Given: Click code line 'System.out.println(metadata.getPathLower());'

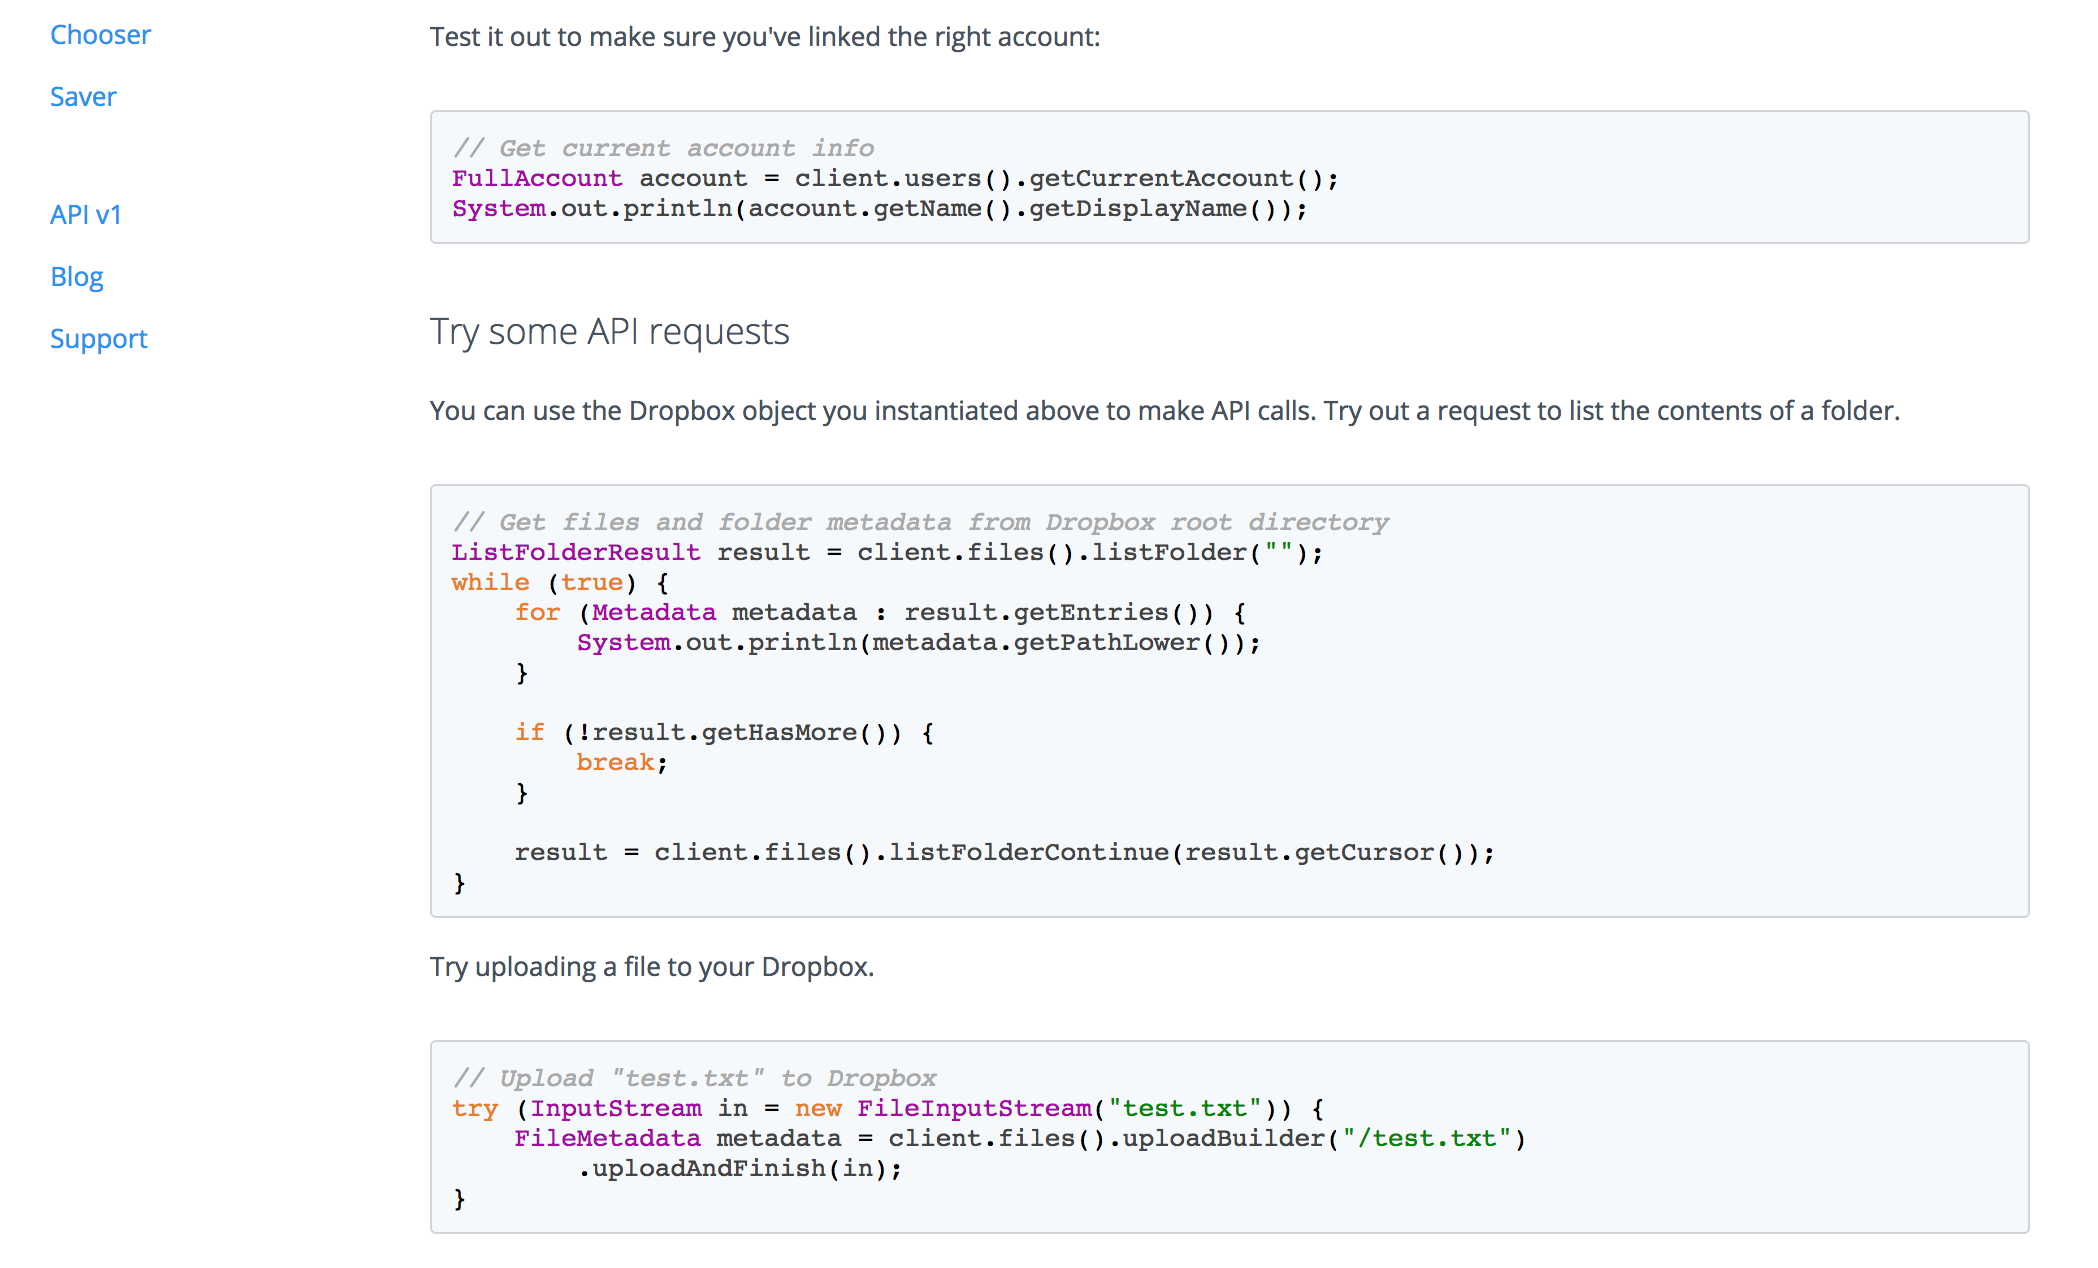Looking at the screenshot, I should [x=919, y=642].
